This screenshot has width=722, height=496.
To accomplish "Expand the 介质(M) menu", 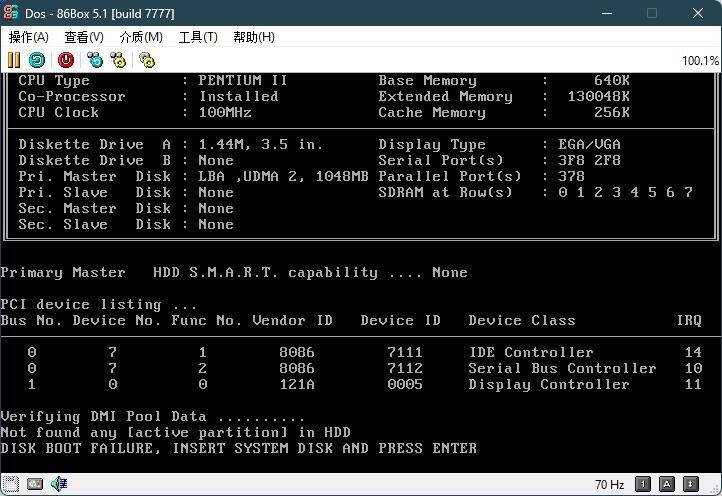I will click(x=141, y=37).
